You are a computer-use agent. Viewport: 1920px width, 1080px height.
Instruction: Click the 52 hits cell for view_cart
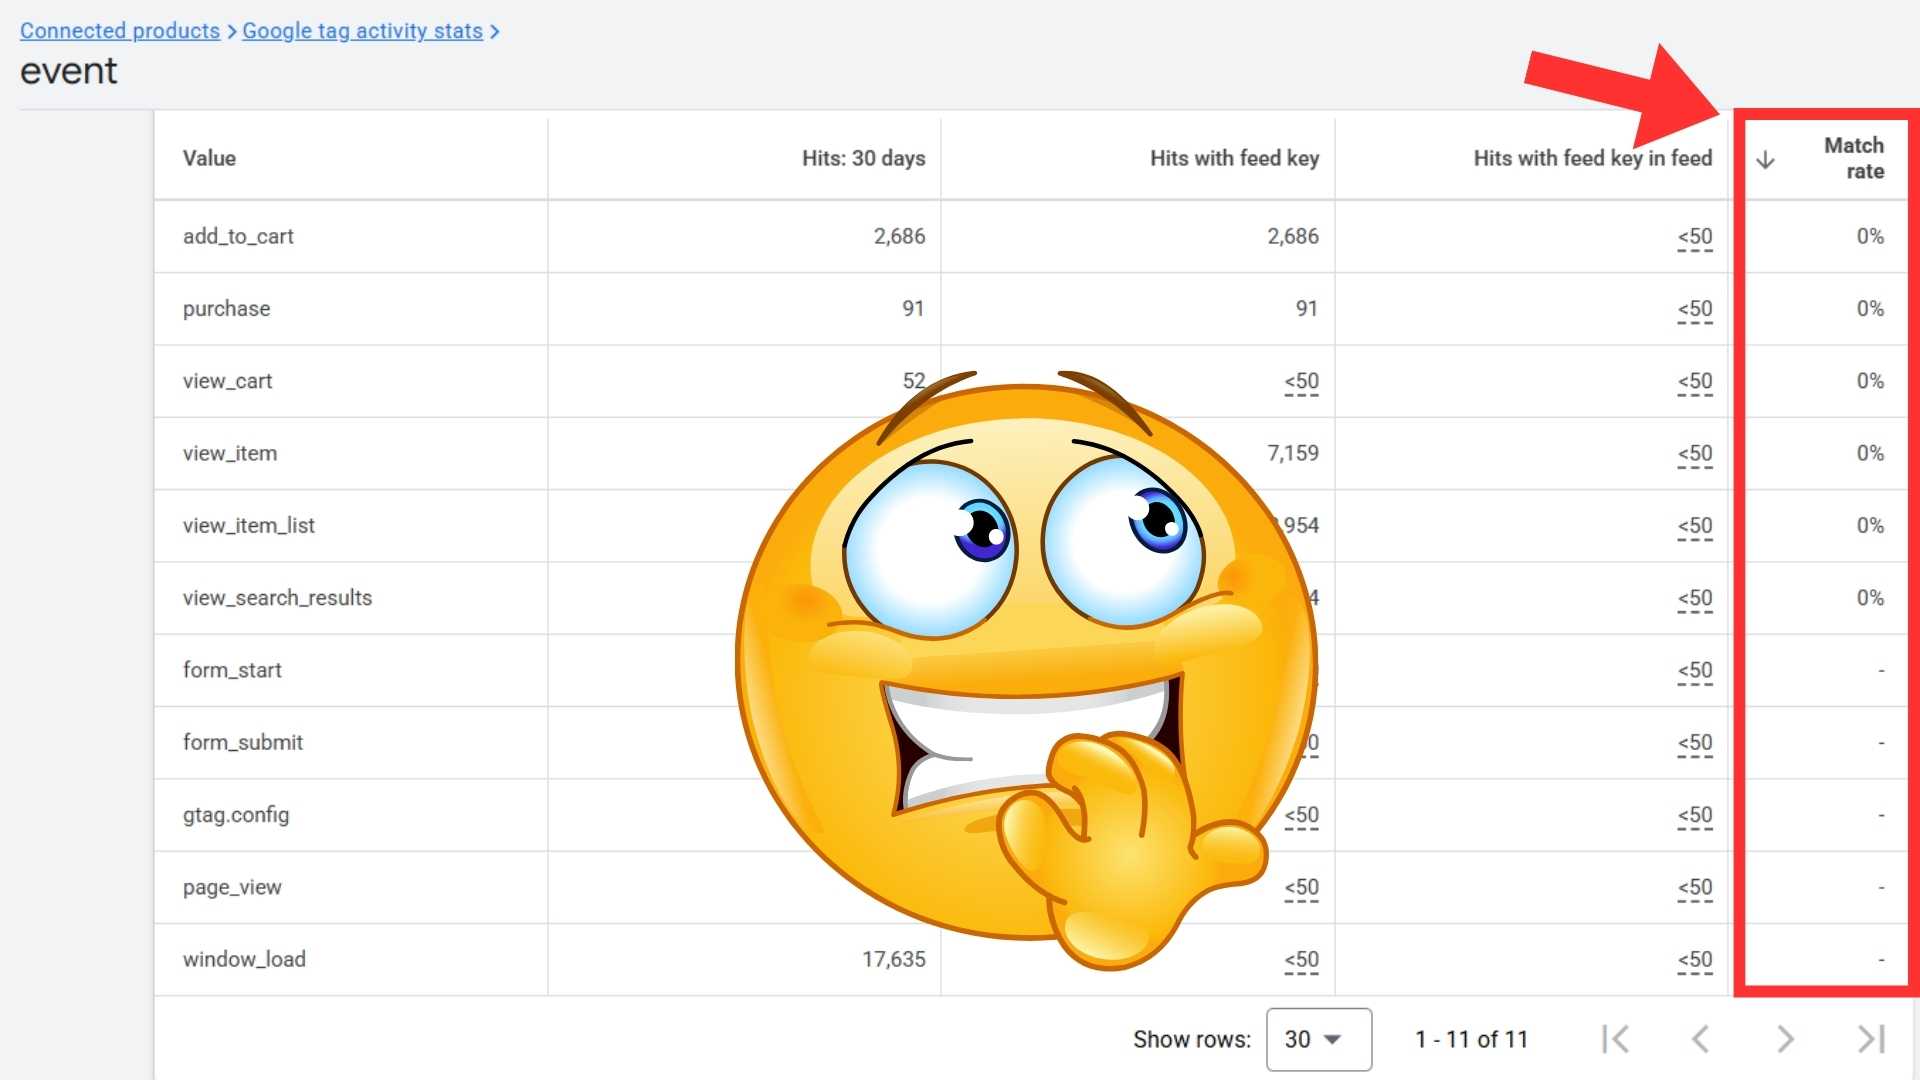tap(913, 381)
